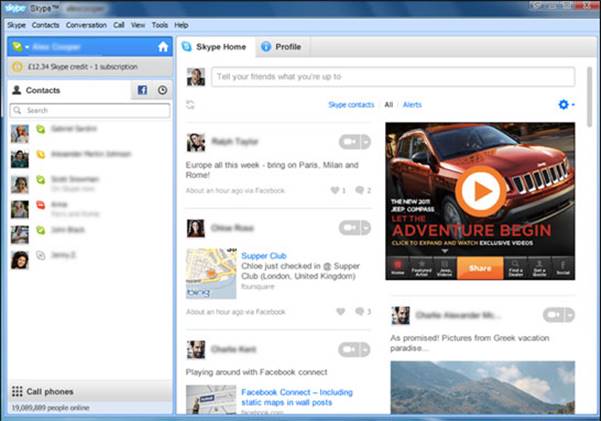
Task: Open the Tools menu
Action: 160,25
